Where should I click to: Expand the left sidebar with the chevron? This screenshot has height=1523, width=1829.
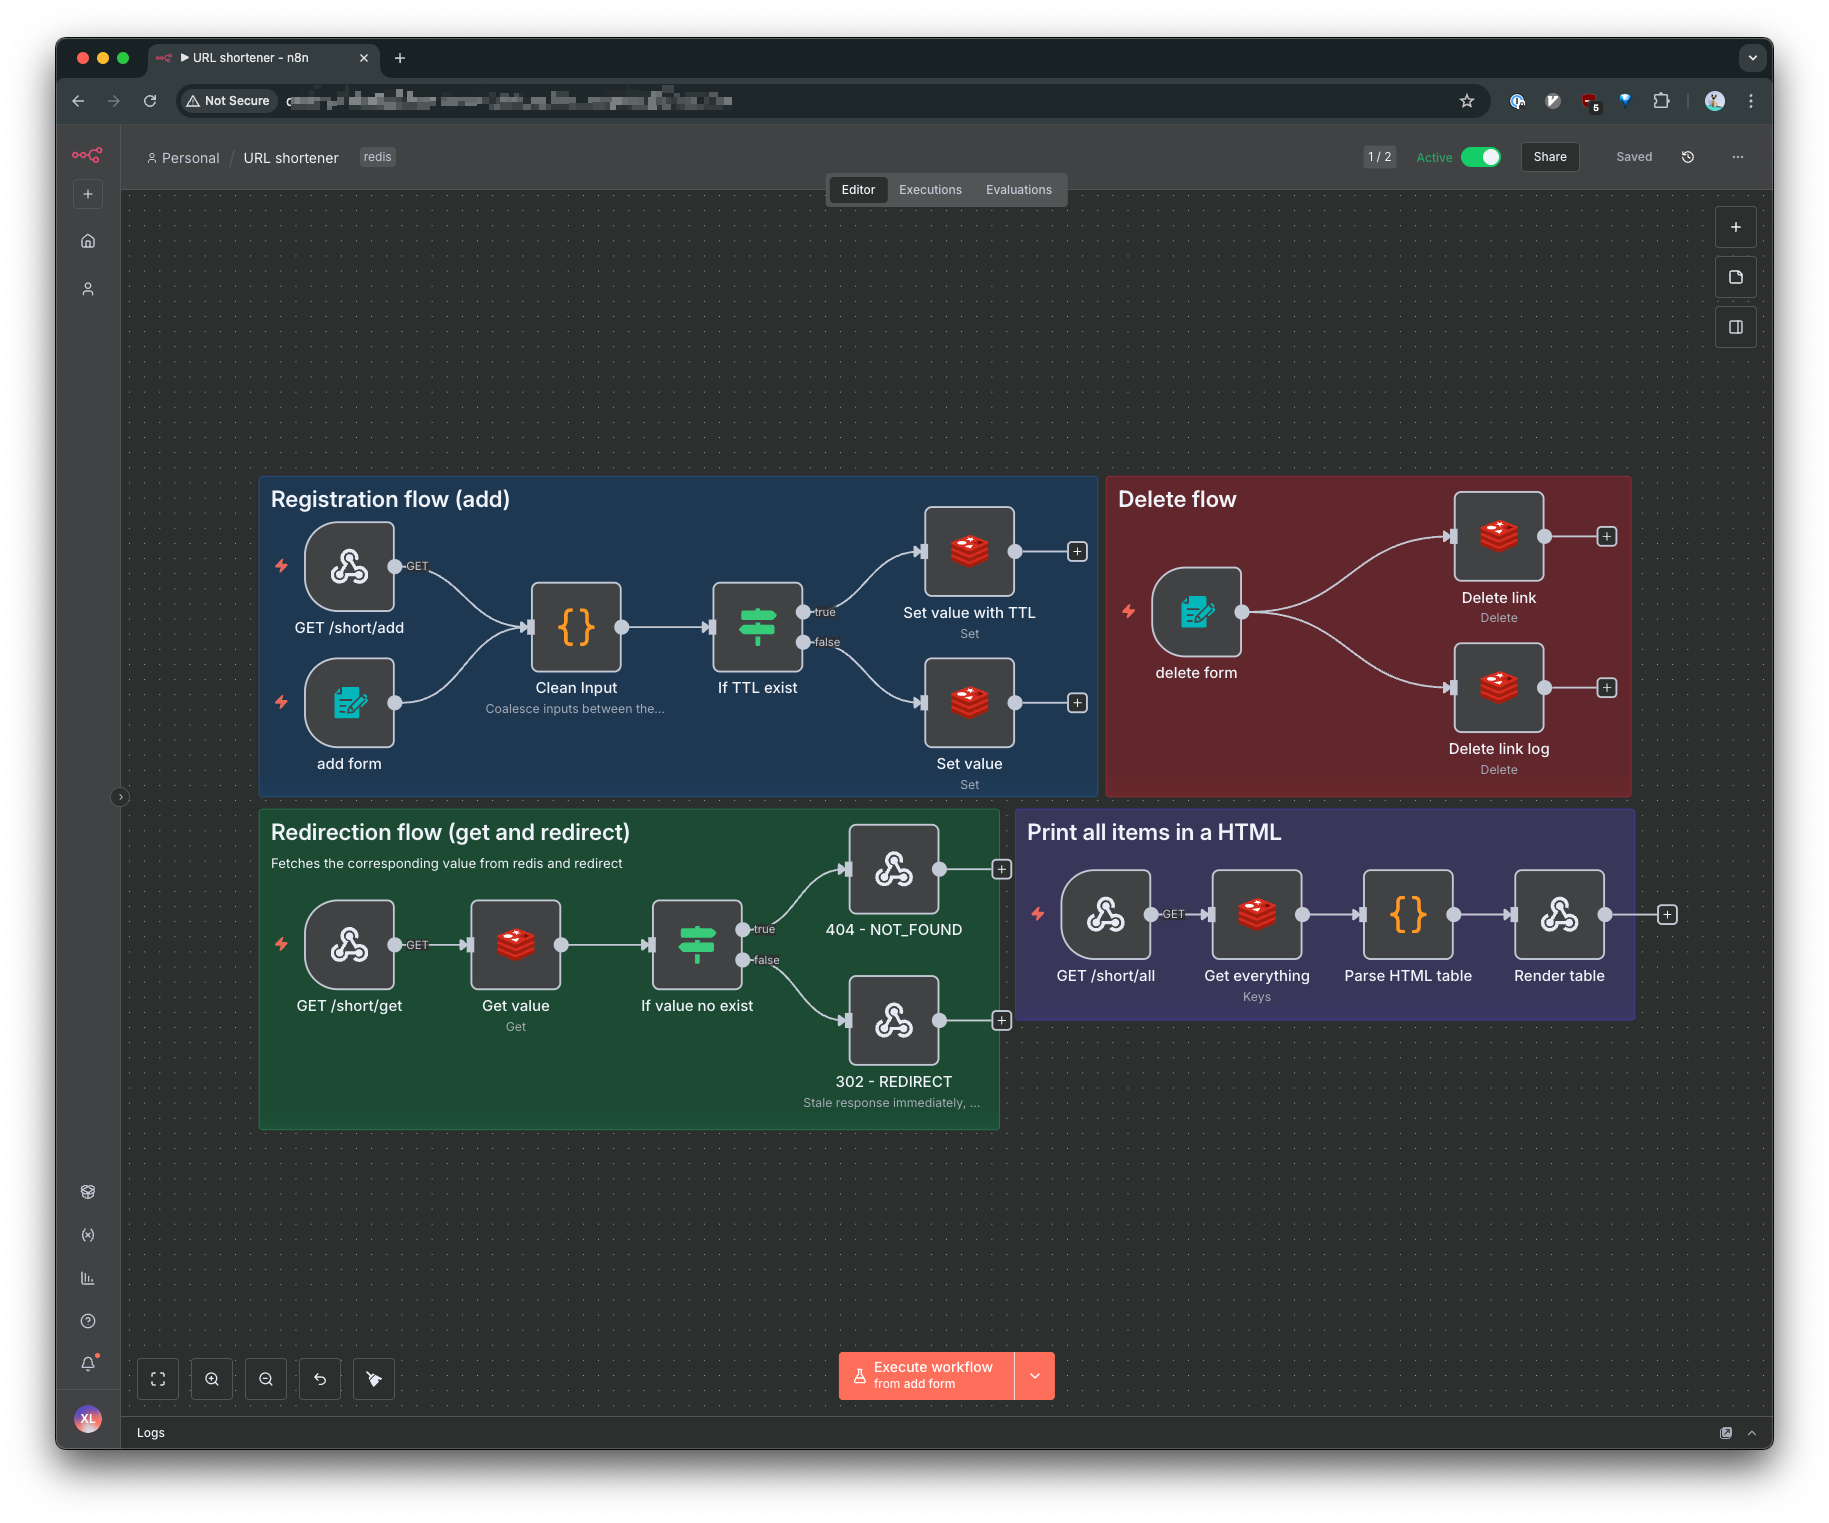tap(120, 797)
